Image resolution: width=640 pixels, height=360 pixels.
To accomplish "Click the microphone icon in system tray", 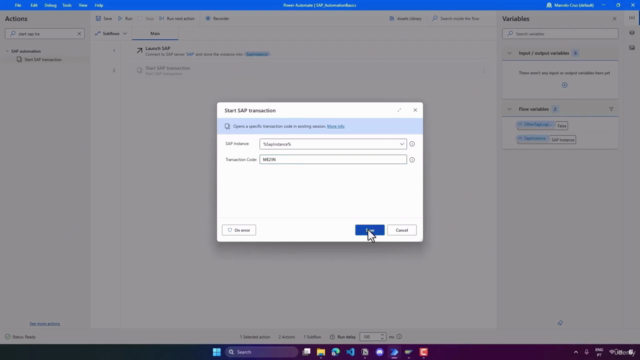I will [x=587, y=352].
